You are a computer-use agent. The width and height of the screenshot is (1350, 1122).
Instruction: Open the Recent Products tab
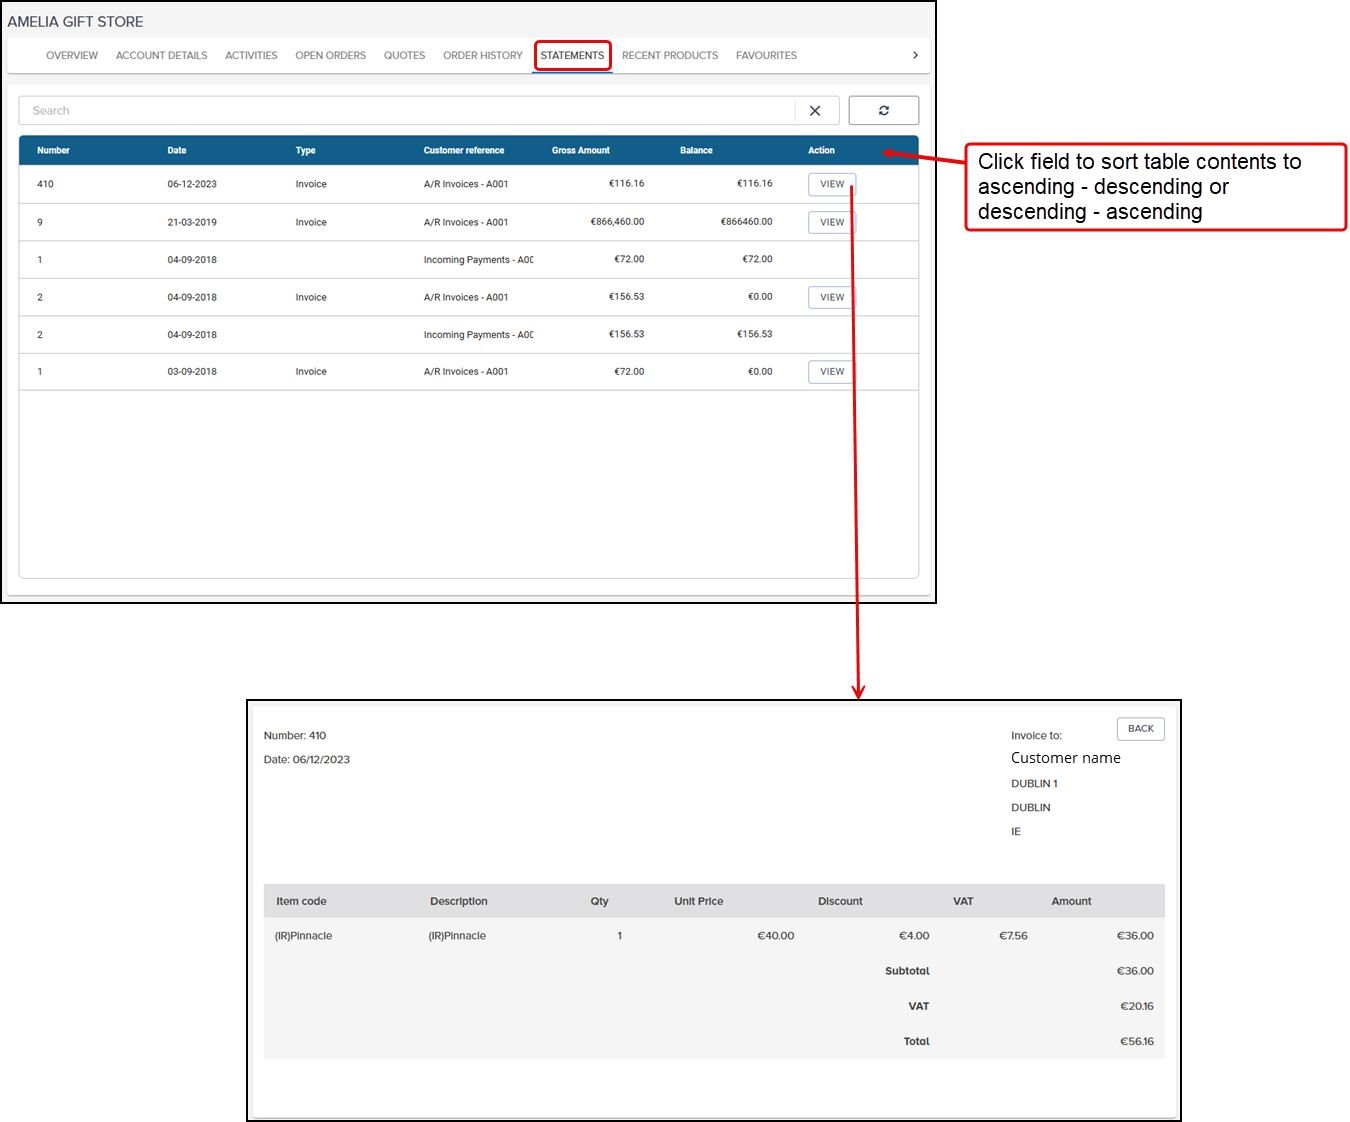point(669,56)
